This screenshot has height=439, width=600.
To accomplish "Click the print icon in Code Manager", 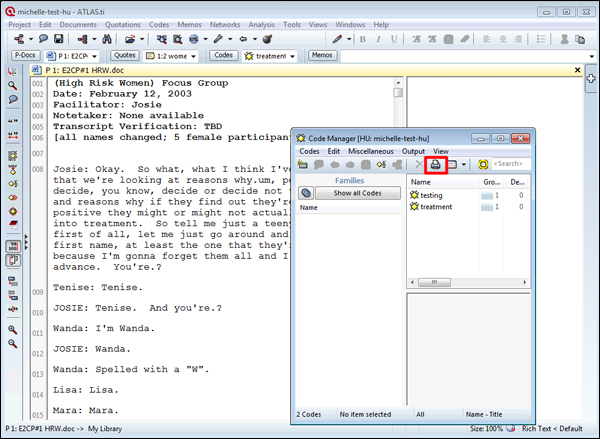I will (x=436, y=164).
